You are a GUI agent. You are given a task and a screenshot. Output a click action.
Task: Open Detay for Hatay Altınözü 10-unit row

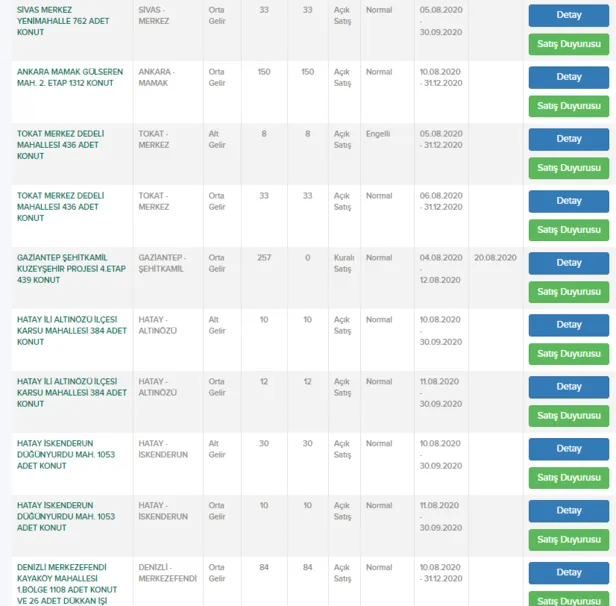568,325
